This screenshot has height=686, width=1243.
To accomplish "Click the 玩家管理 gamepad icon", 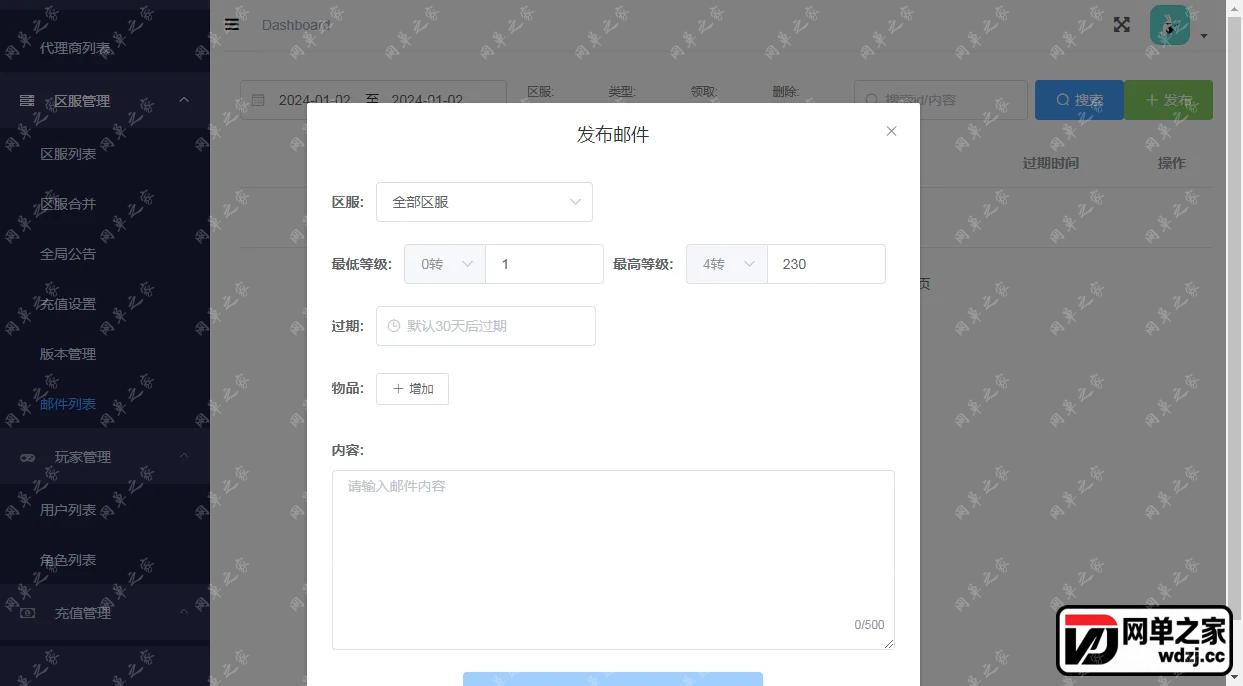I will point(27,457).
